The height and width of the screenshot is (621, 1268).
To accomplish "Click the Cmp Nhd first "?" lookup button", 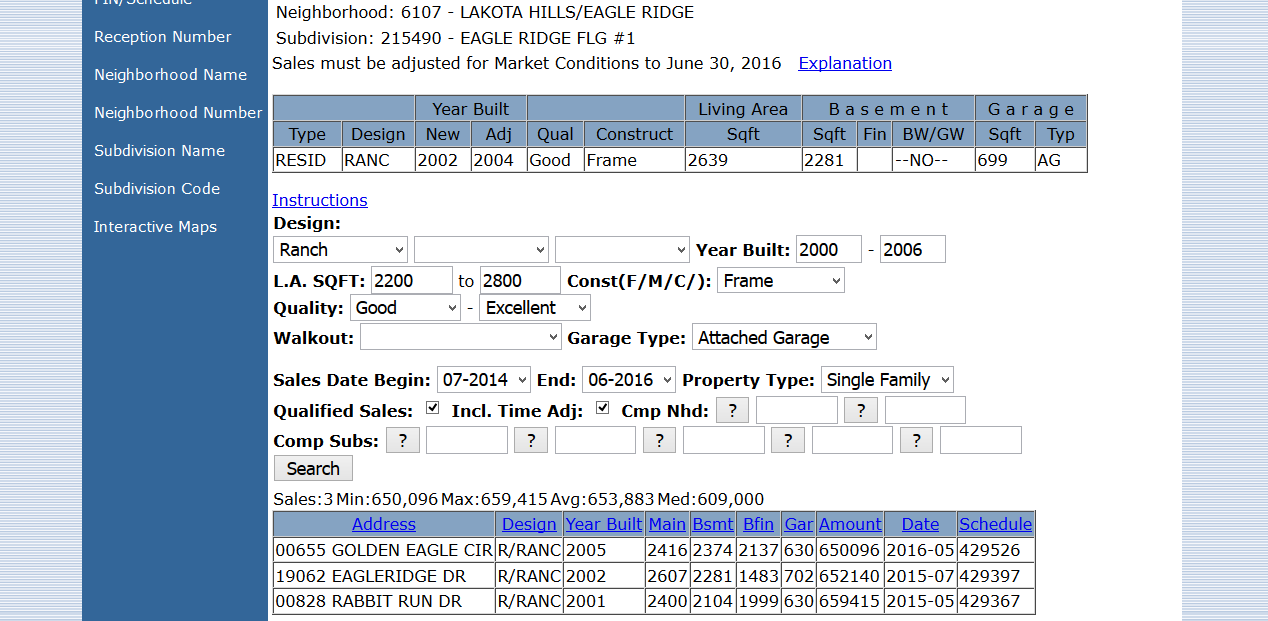I will coord(731,409).
